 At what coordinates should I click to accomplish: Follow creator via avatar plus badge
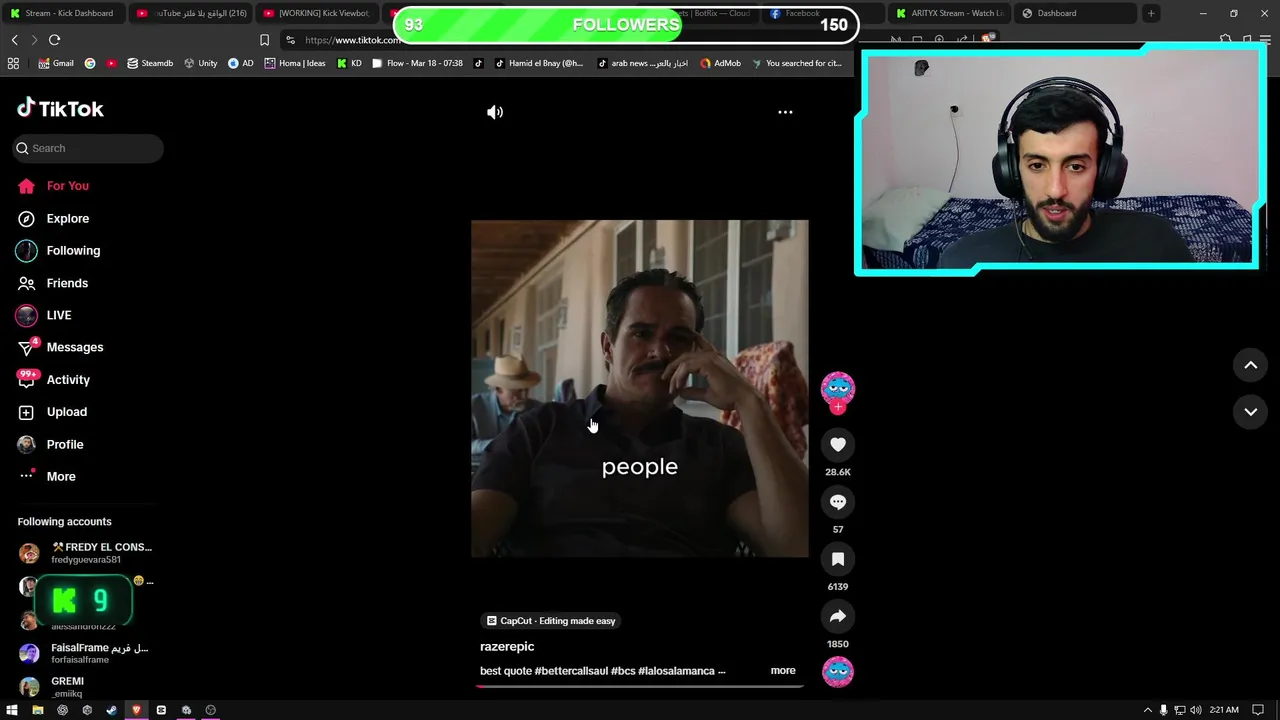pyautogui.click(x=838, y=407)
